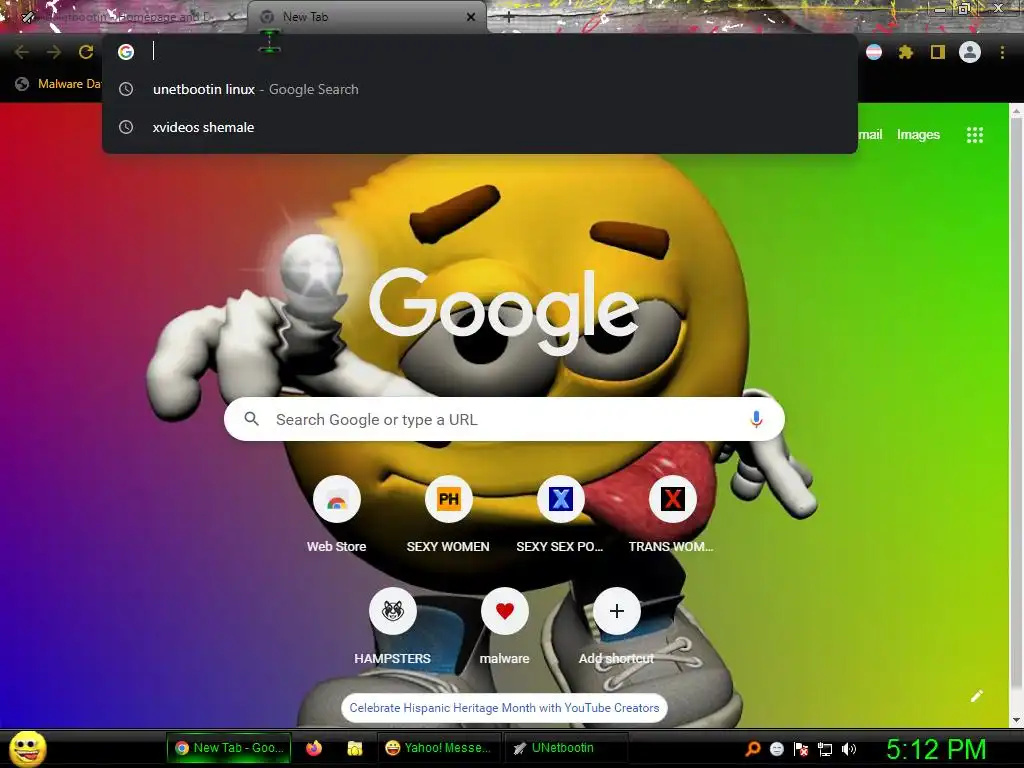
Task: Click the magnifier tray icon
Action: [x=753, y=749]
